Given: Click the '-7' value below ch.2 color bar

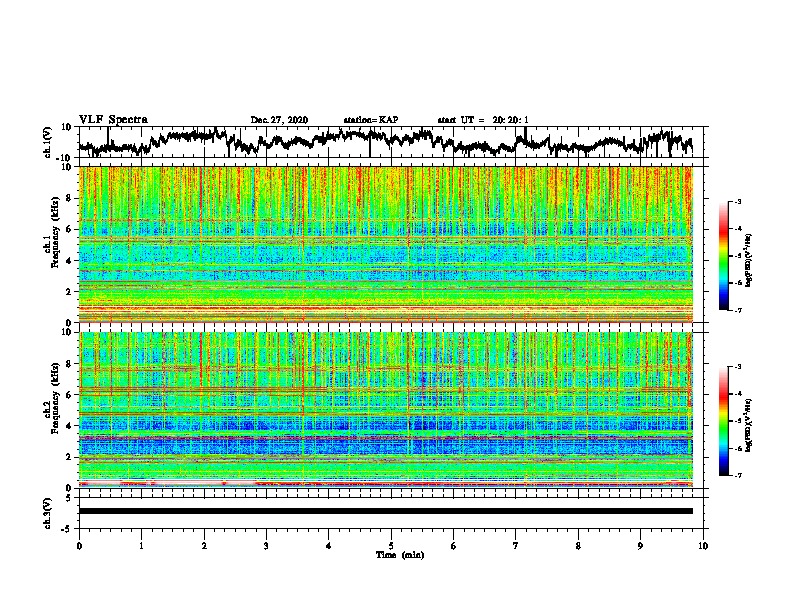Looking at the screenshot, I should (738, 475).
